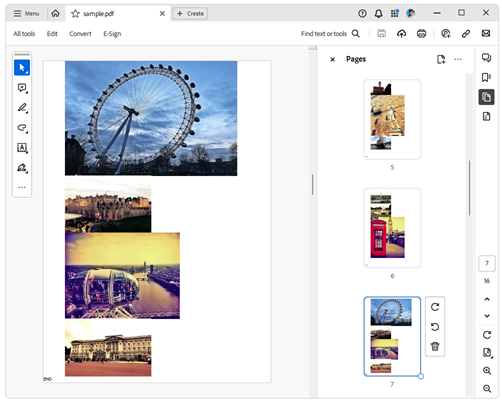The image size is (502, 403).
Task: Open the document info panel icon
Action: click(x=486, y=117)
